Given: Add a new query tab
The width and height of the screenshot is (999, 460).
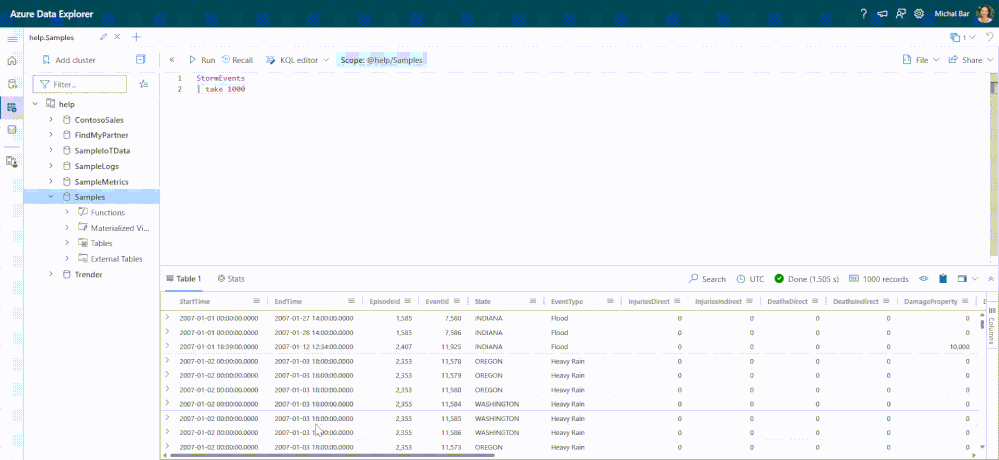Looking at the screenshot, I should pyautogui.click(x=136, y=37).
